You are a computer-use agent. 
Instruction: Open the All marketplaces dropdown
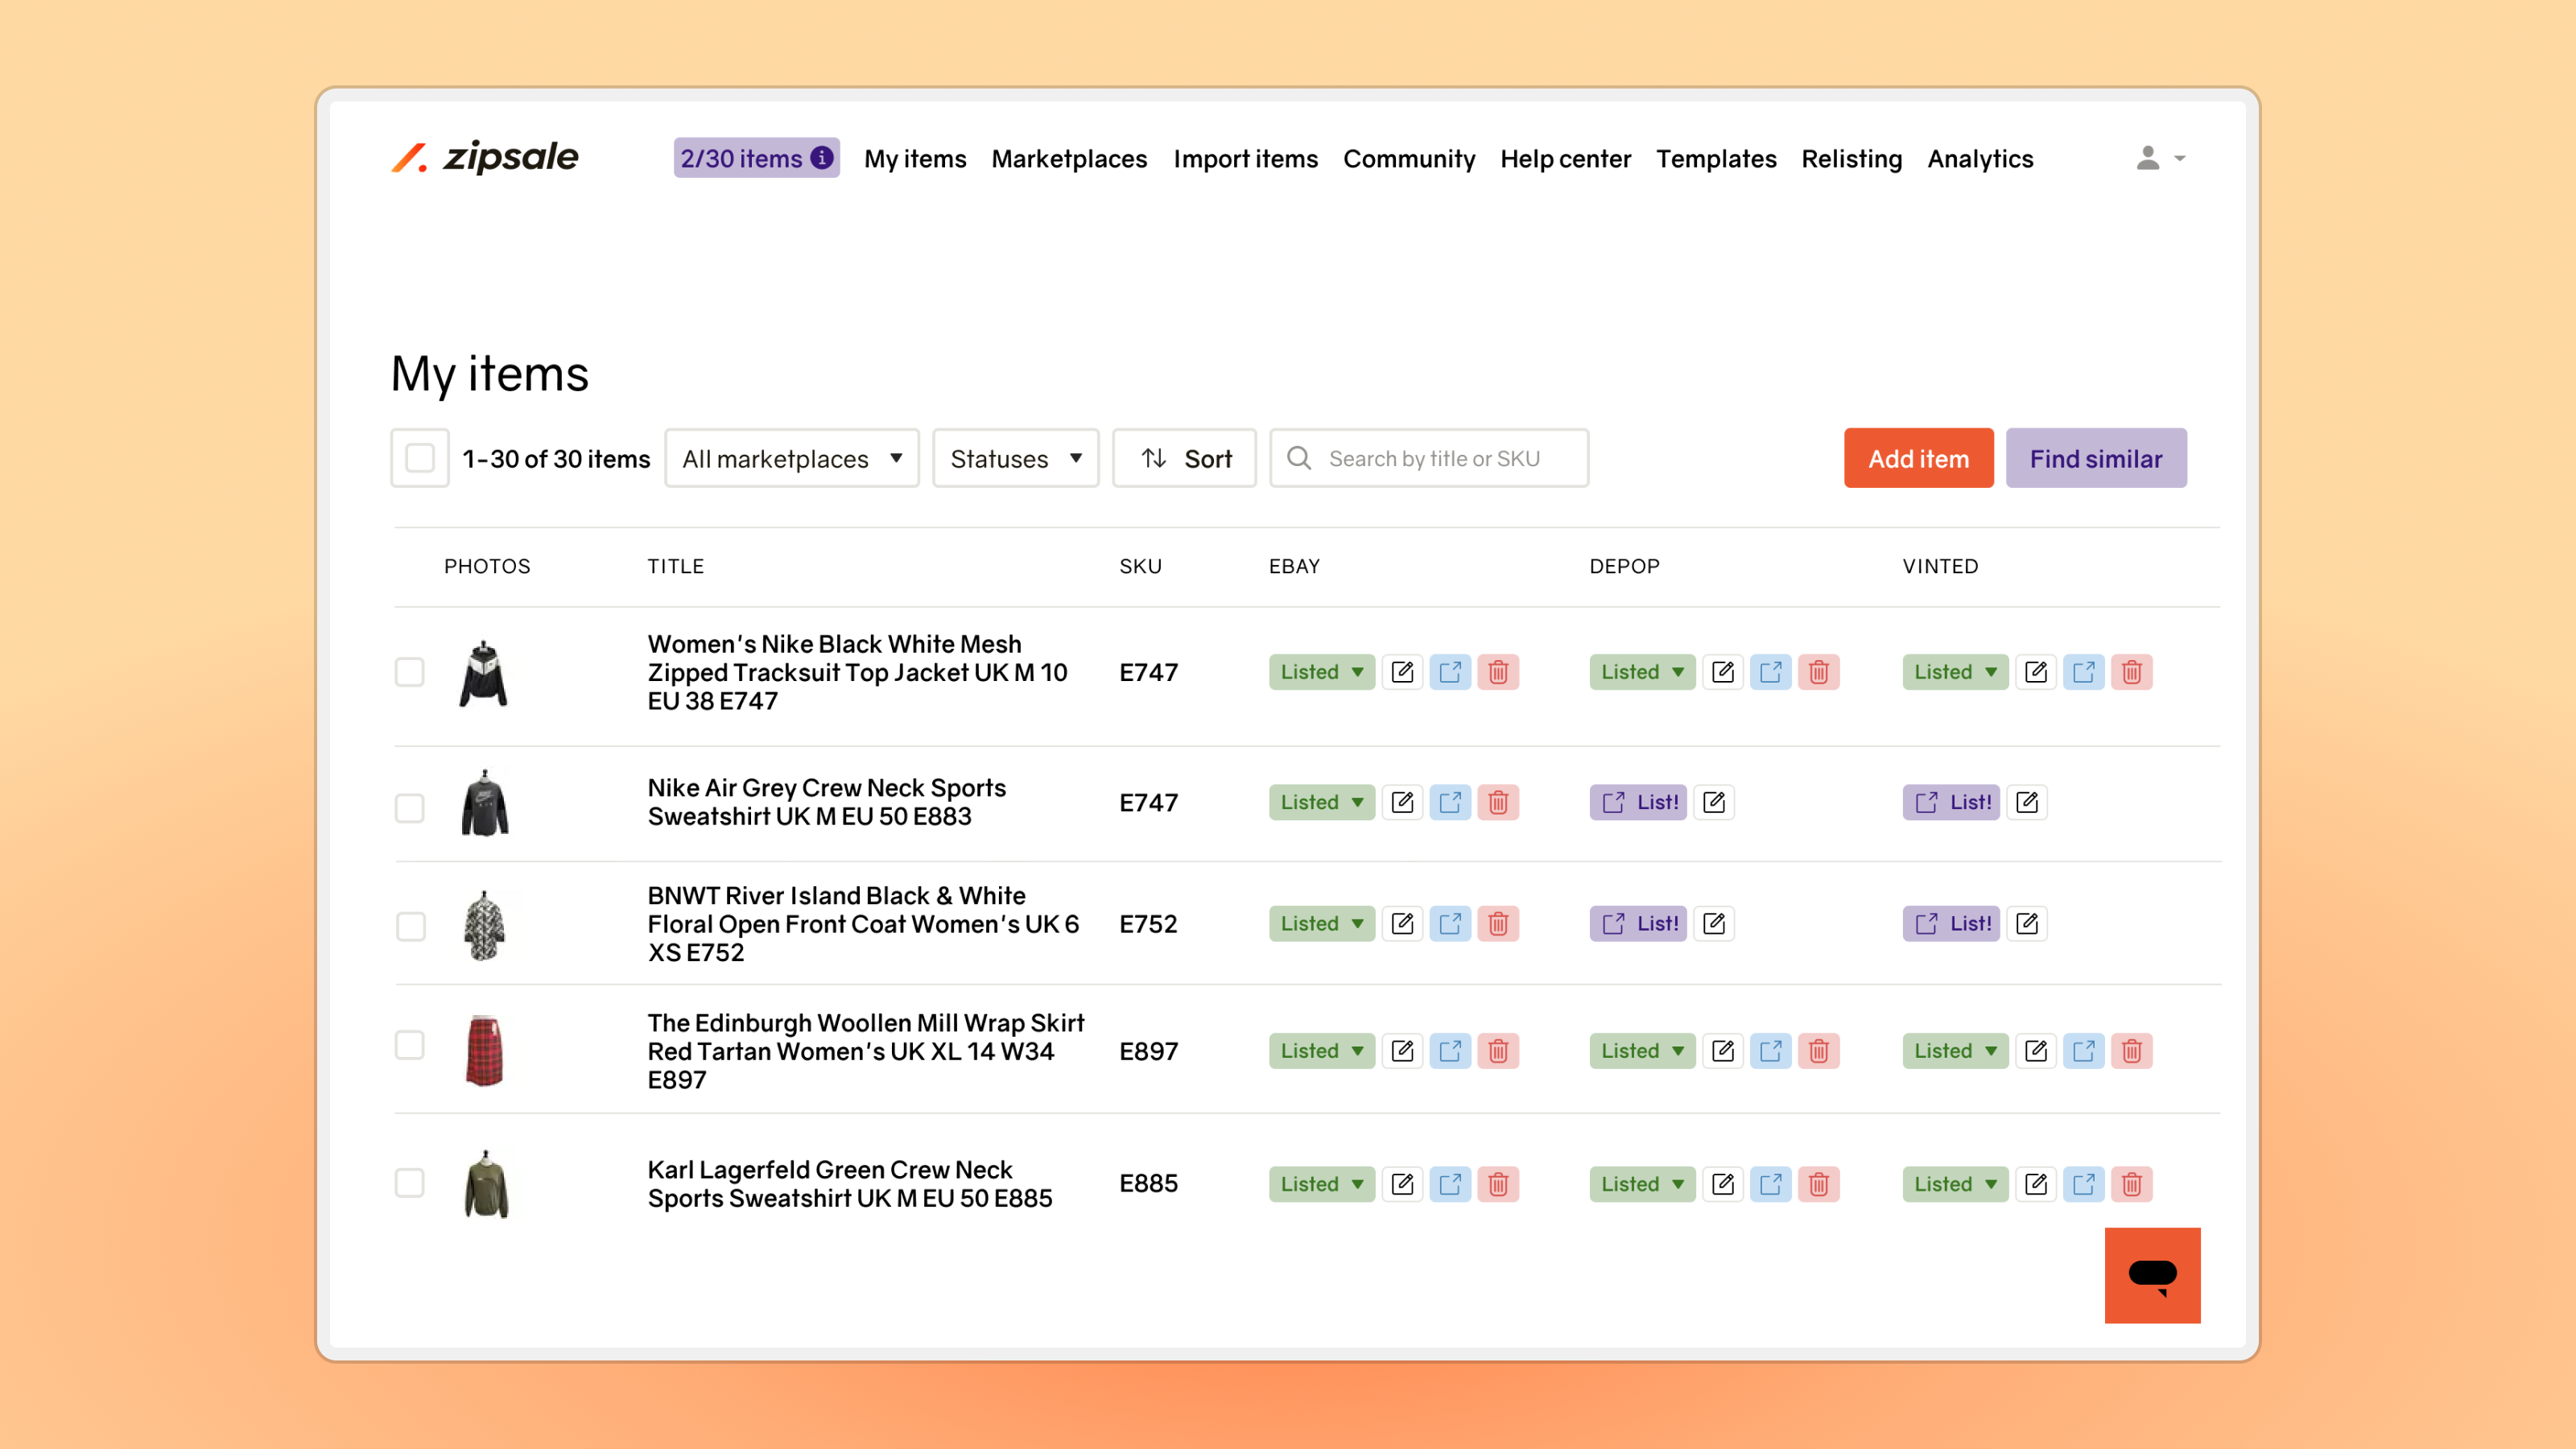(x=791, y=459)
